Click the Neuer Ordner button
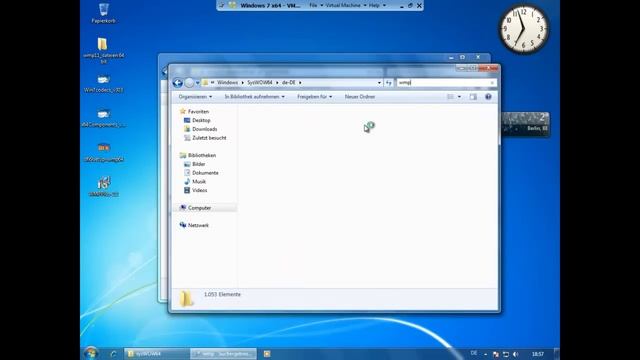 (x=360, y=97)
